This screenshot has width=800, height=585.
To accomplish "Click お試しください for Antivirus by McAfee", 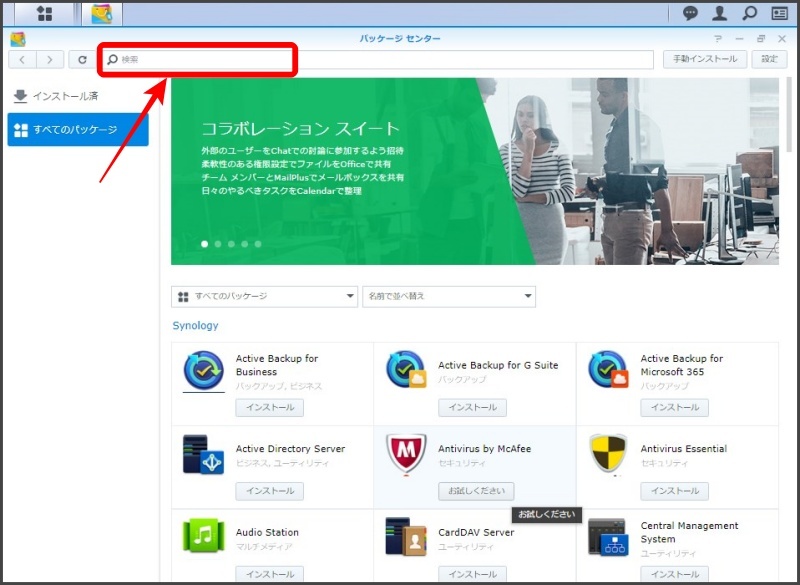I will click(x=476, y=491).
